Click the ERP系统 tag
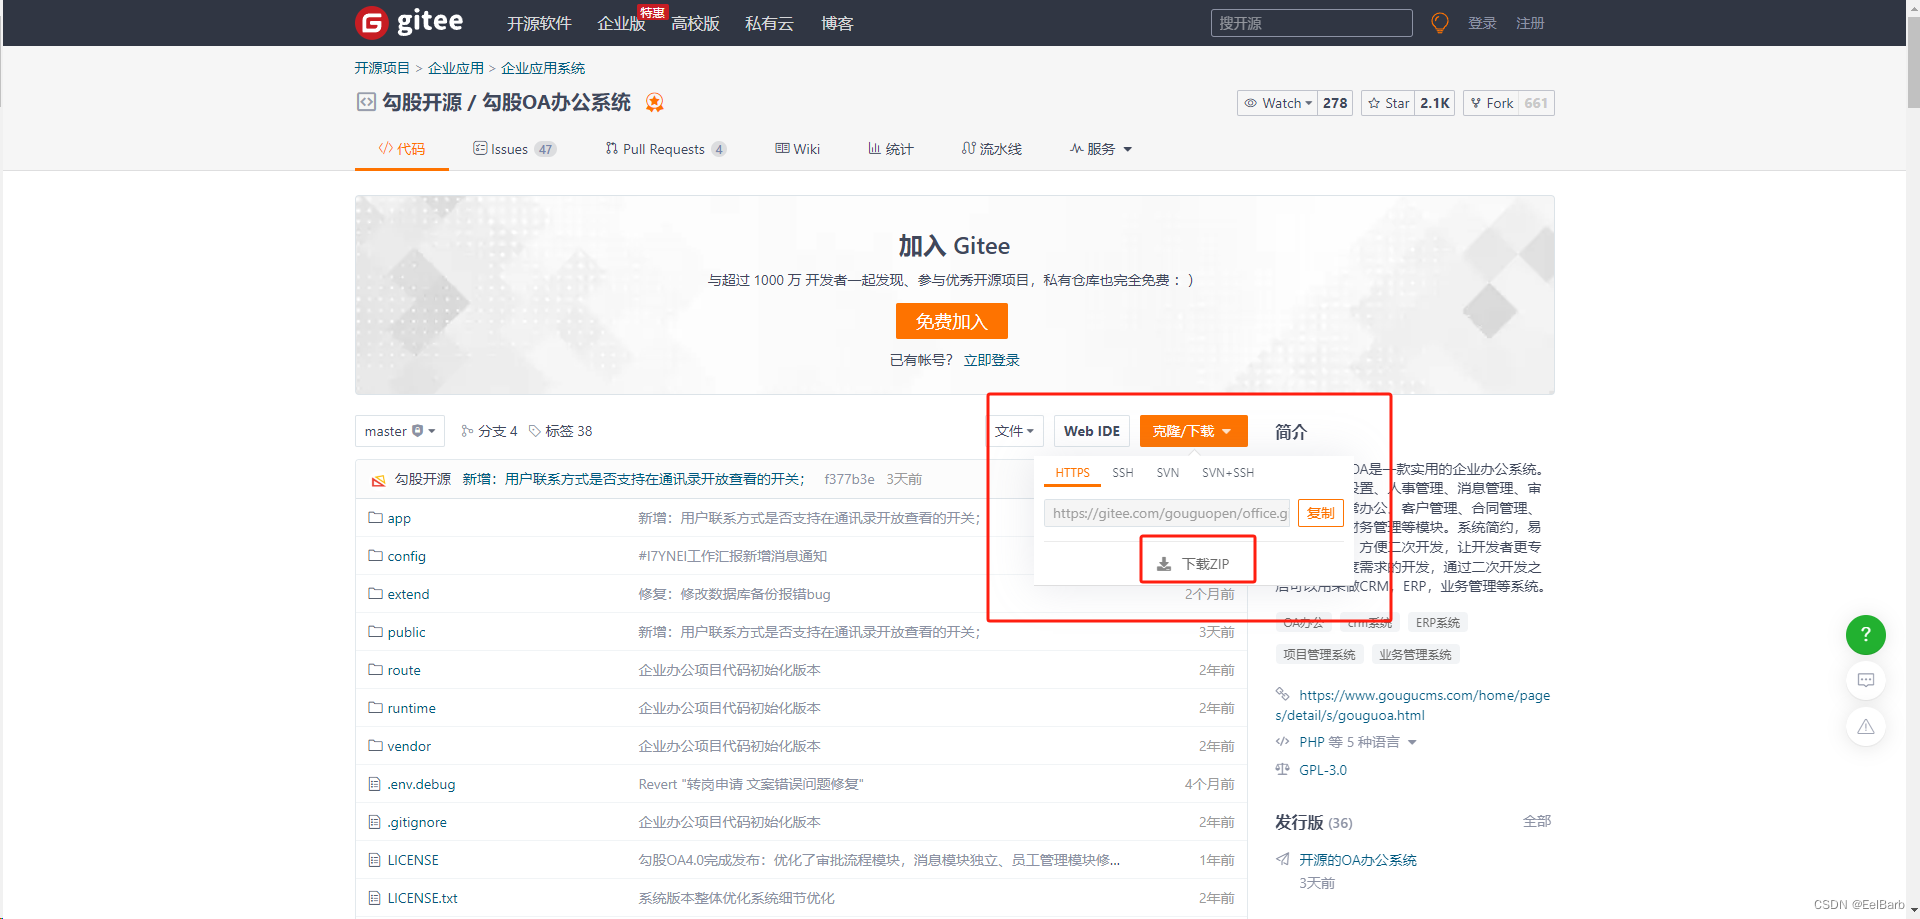 pyautogui.click(x=1437, y=622)
